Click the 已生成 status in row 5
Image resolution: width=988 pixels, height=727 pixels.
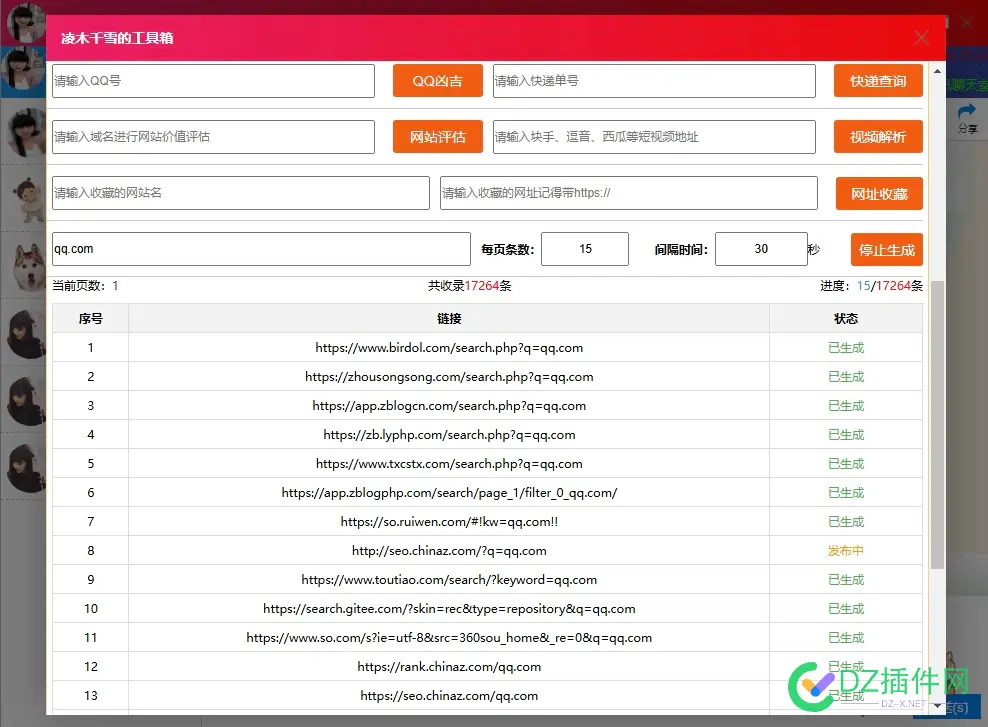[x=846, y=464]
